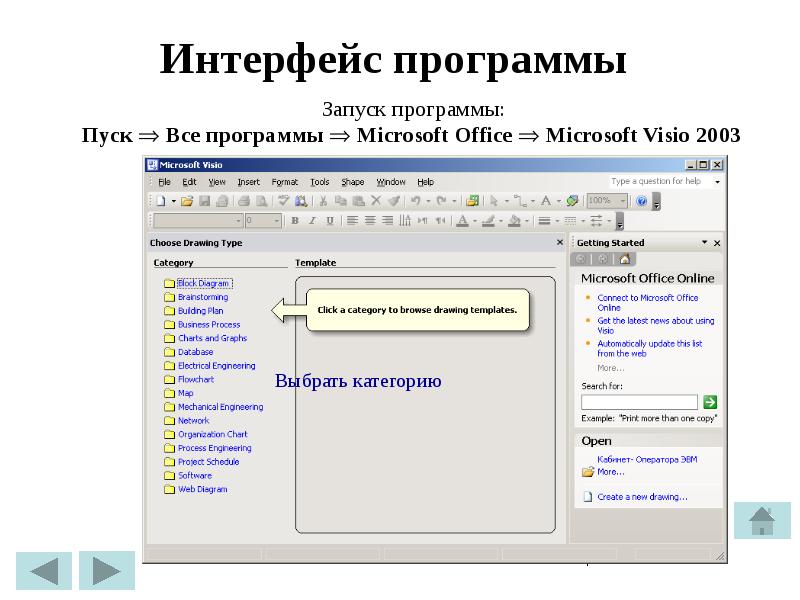Screen dimensions: 800x600
Task: Click the Rotate Text icon
Action: point(405,221)
